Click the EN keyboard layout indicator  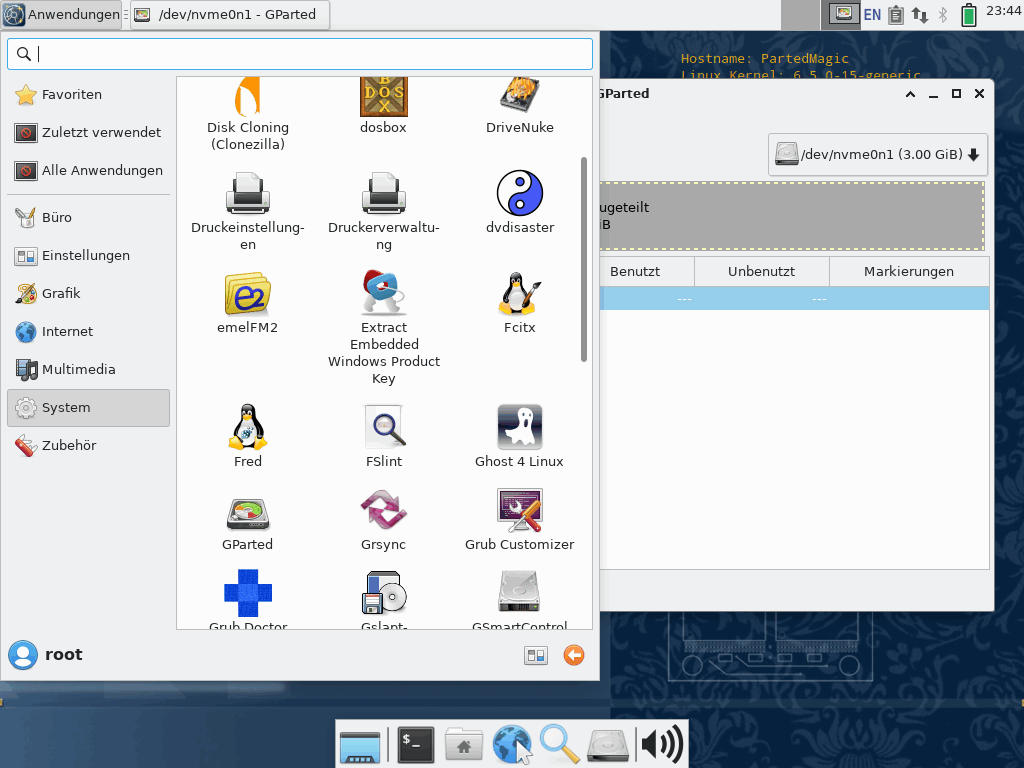coord(872,15)
